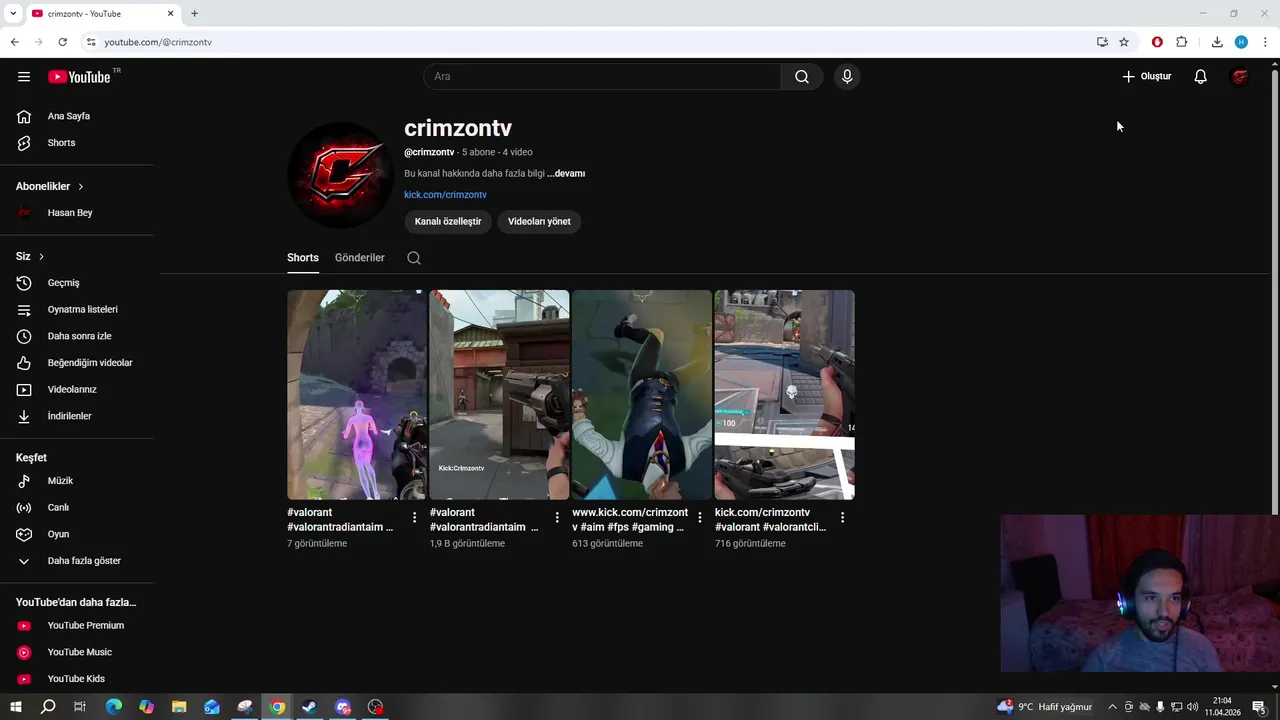This screenshot has height=720, width=1280.
Task: Bookmark this page with star icon
Action: pyautogui.click(x=1124, y=42)
